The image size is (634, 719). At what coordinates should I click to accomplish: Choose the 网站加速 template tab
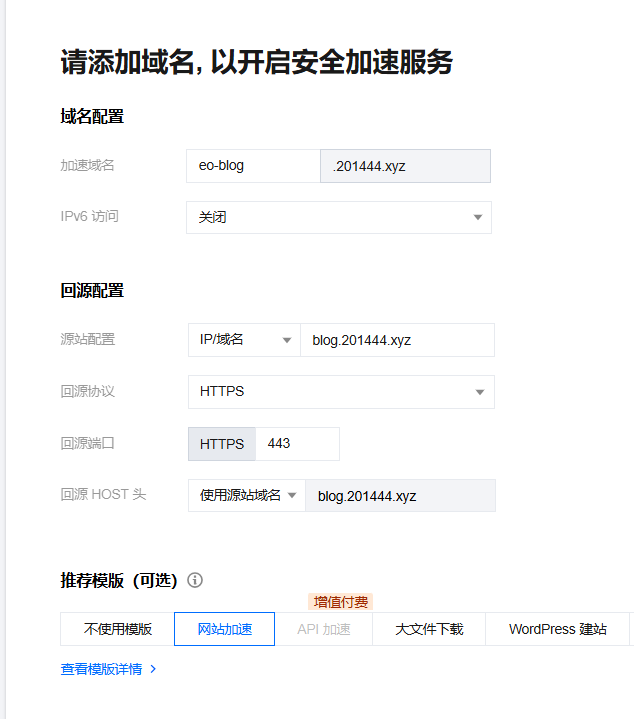tap(224, 629)
